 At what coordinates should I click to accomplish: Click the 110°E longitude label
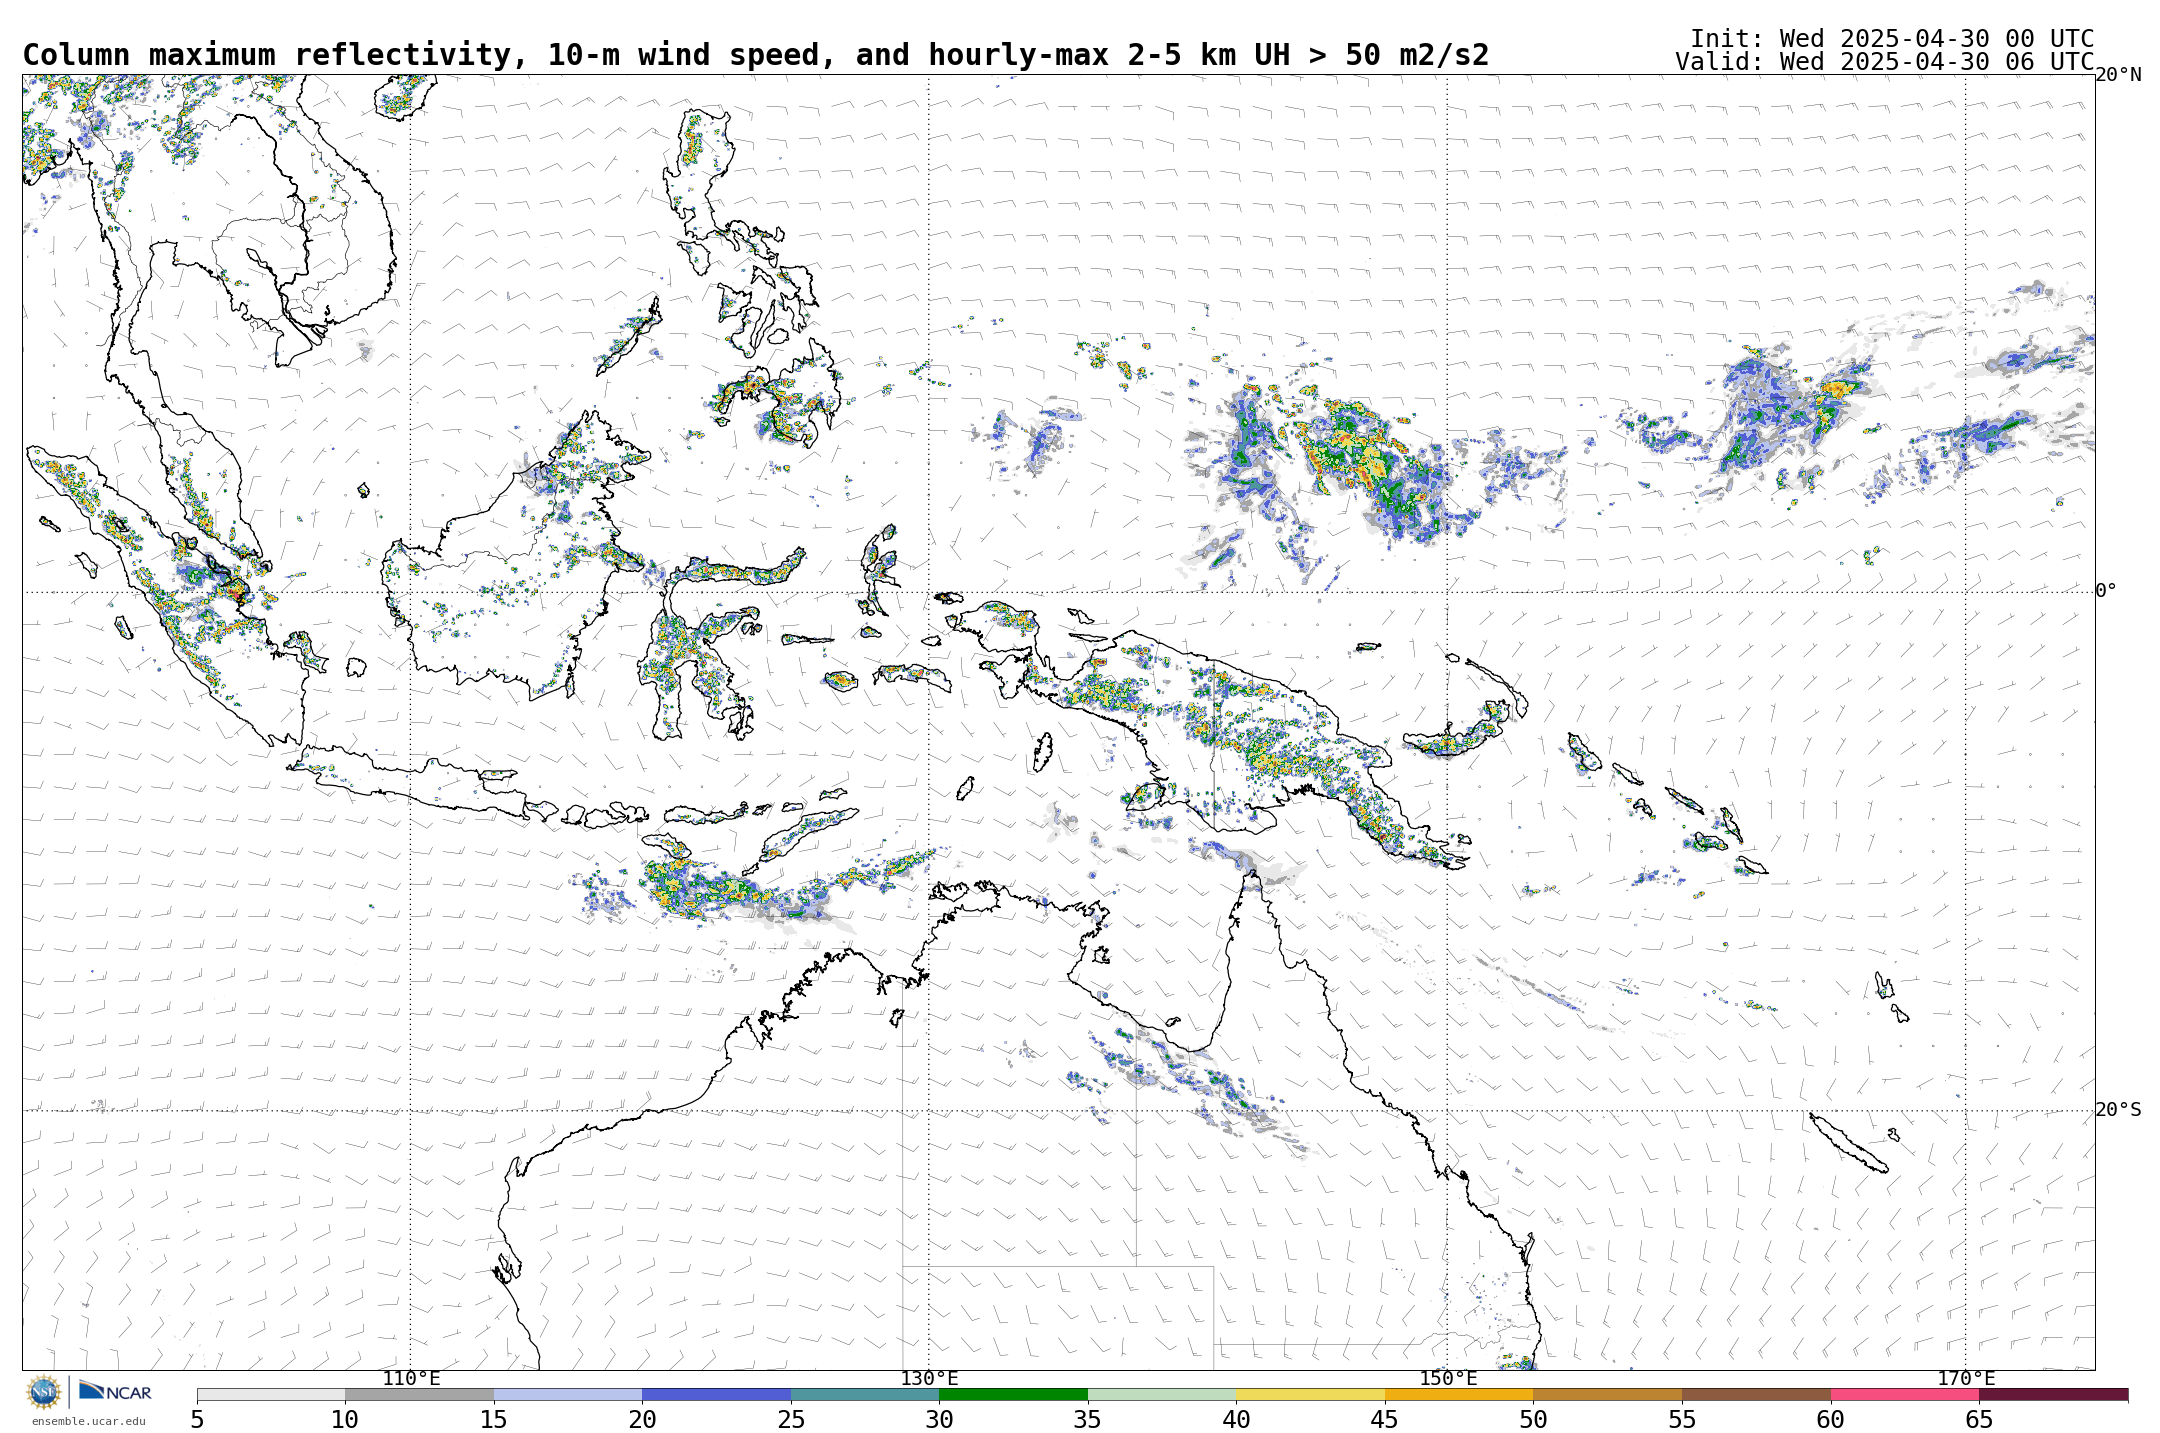411,1379
